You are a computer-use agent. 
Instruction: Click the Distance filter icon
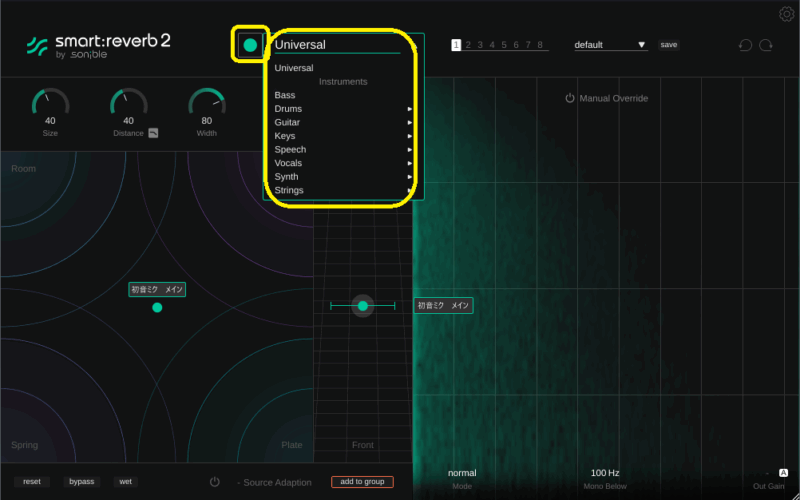[x=154, y=133]
